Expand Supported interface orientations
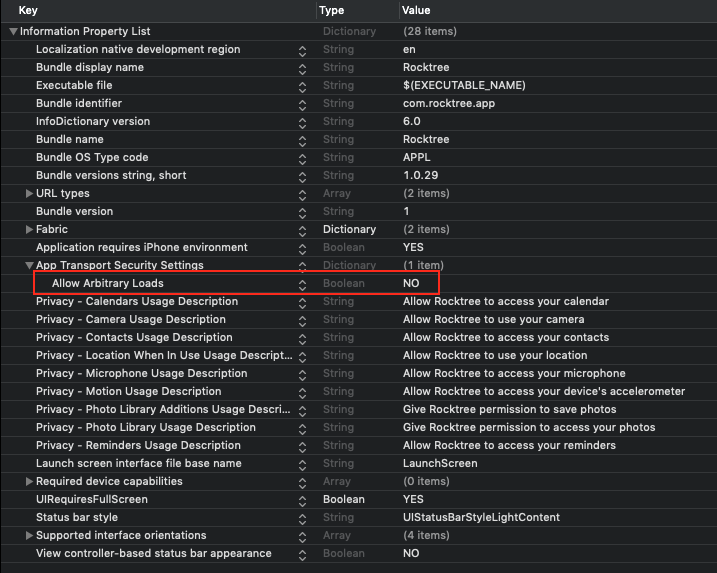The height and width of the screenshot is (573, 717). pos(29,536)
